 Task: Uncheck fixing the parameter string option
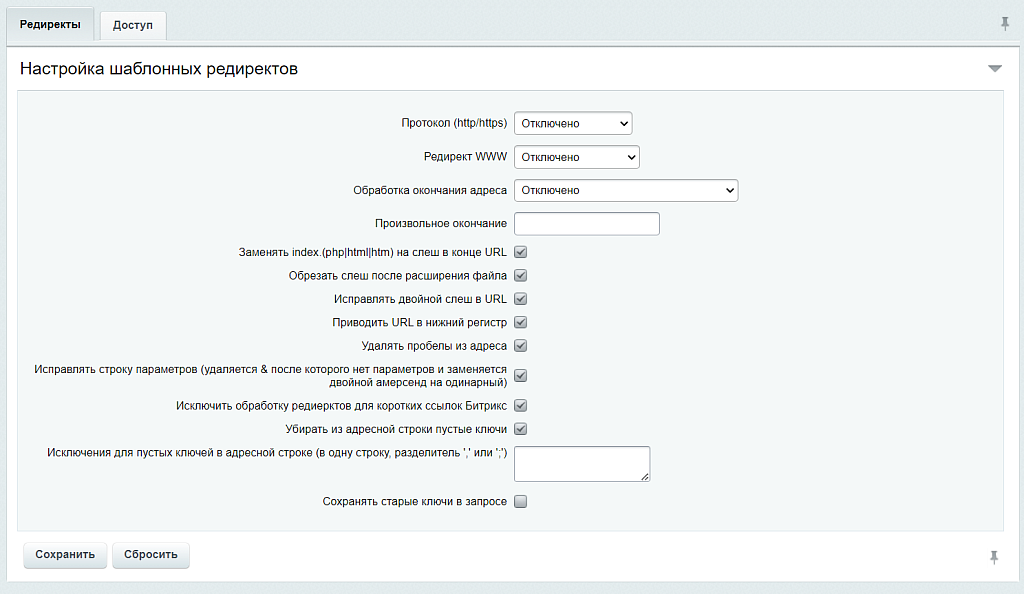pos(520,376)
